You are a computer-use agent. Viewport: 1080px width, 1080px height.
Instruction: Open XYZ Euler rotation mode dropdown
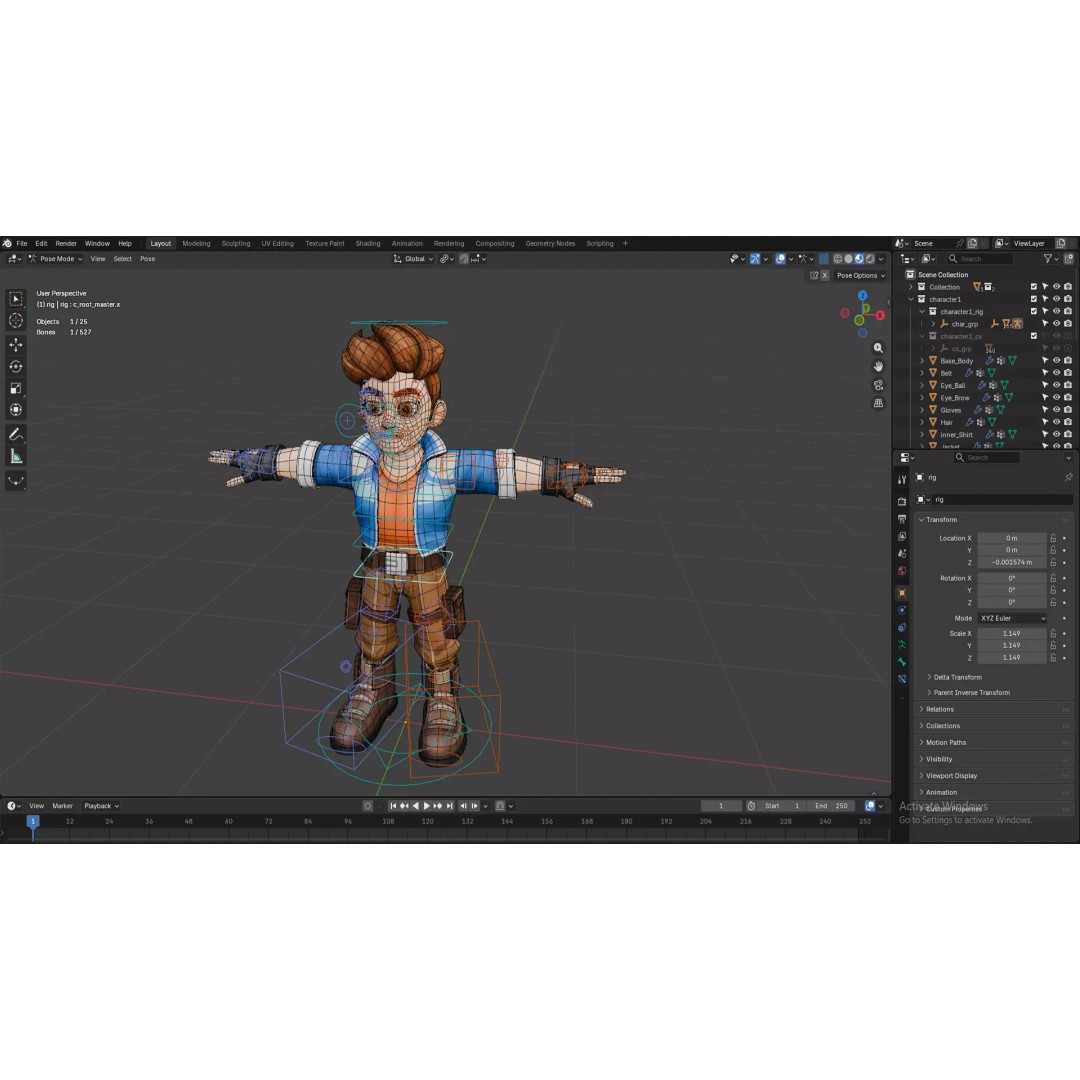pos(1012,619)
